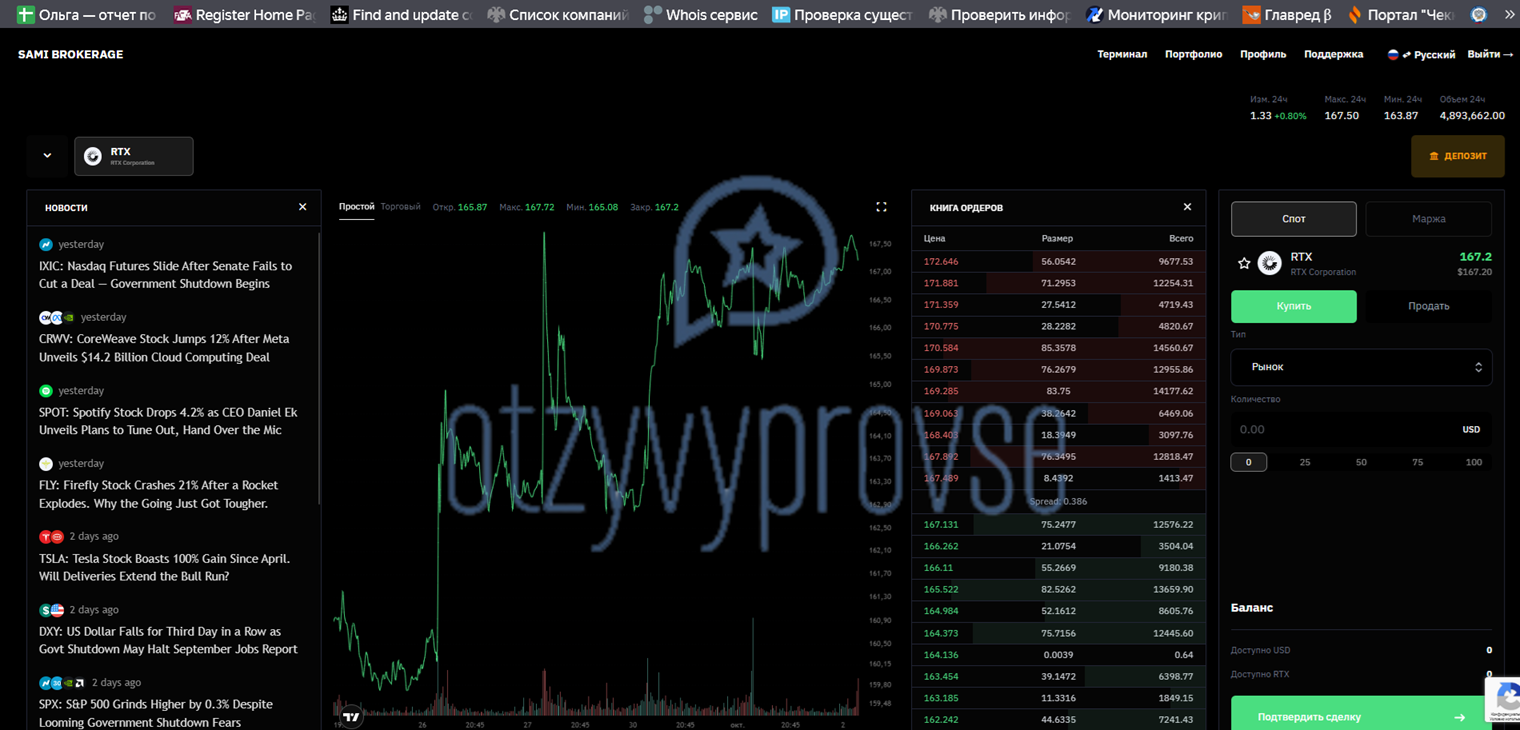Viewport: 1520px width, 730px height.
Task: Click the news panel scrollbar
Action: tap(320, 370)
